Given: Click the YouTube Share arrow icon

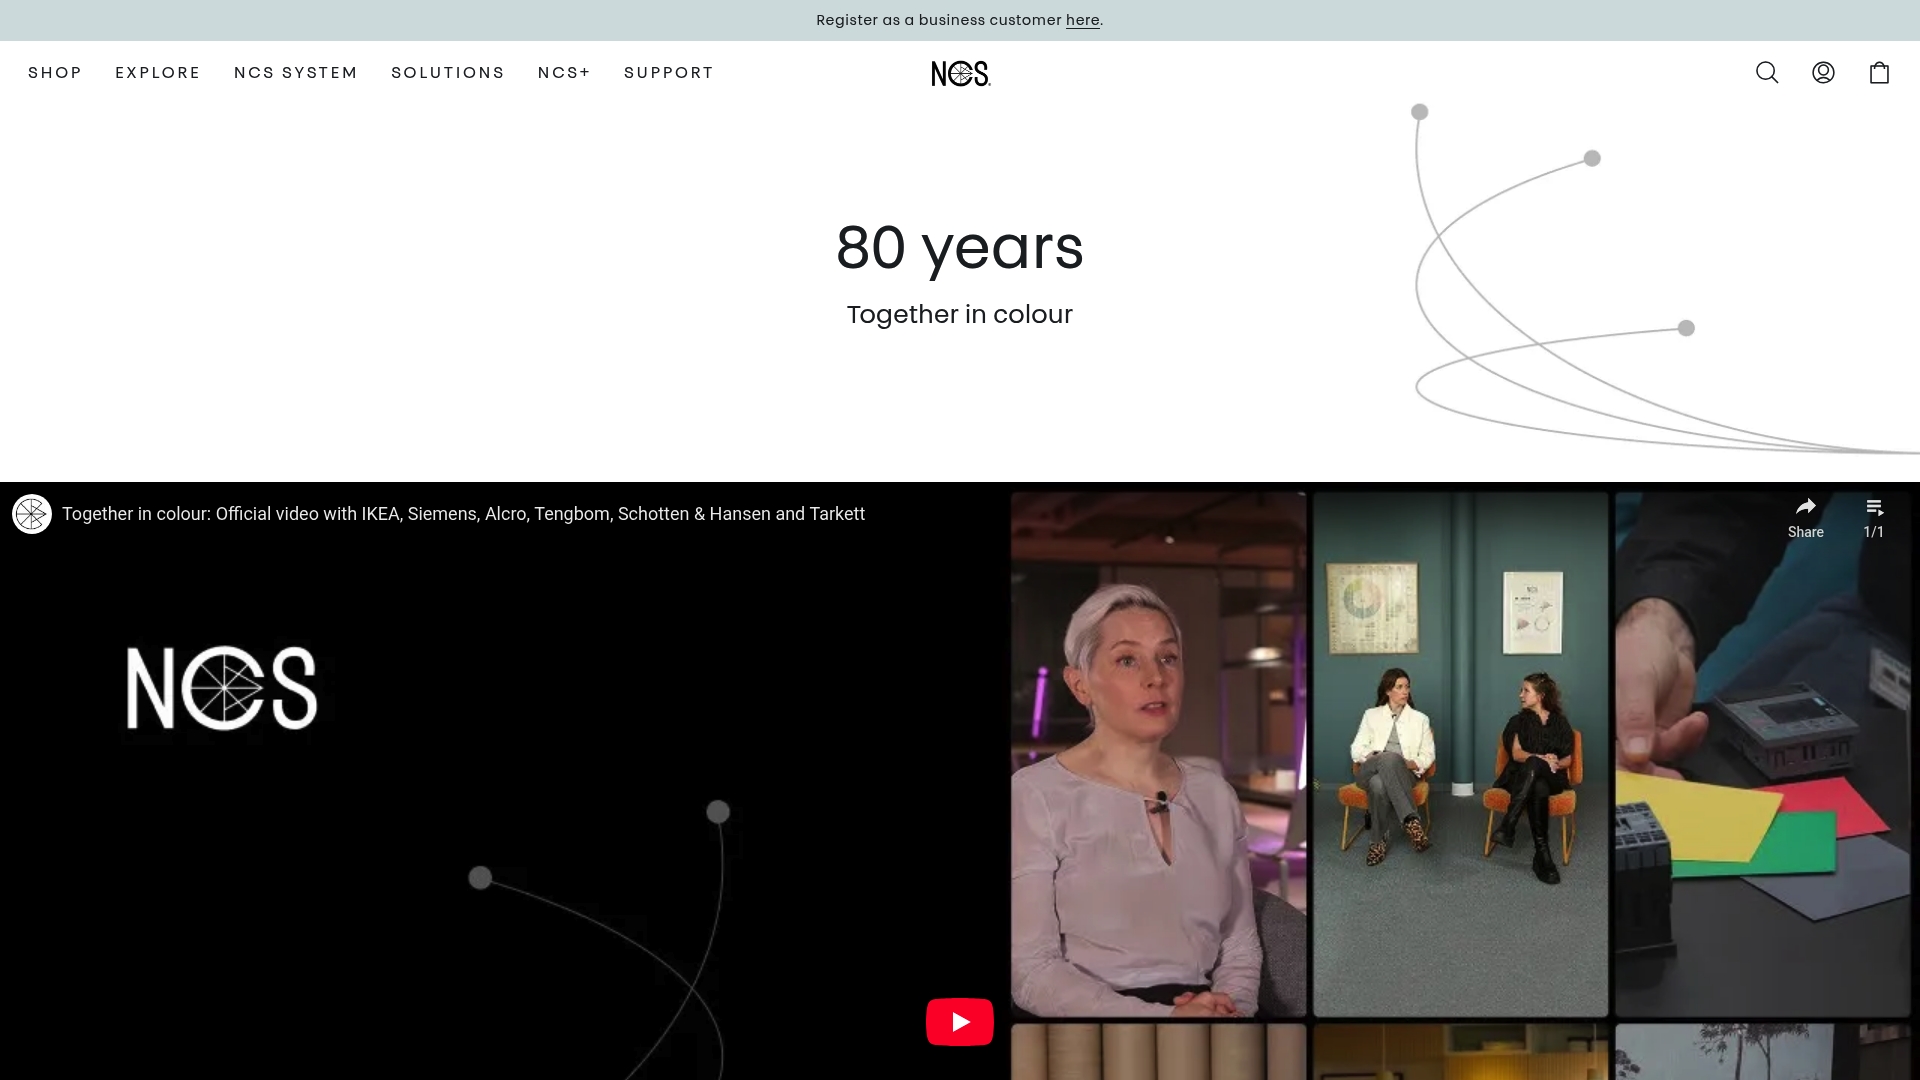Looking at the screenshot, I should pos(1805,507).
